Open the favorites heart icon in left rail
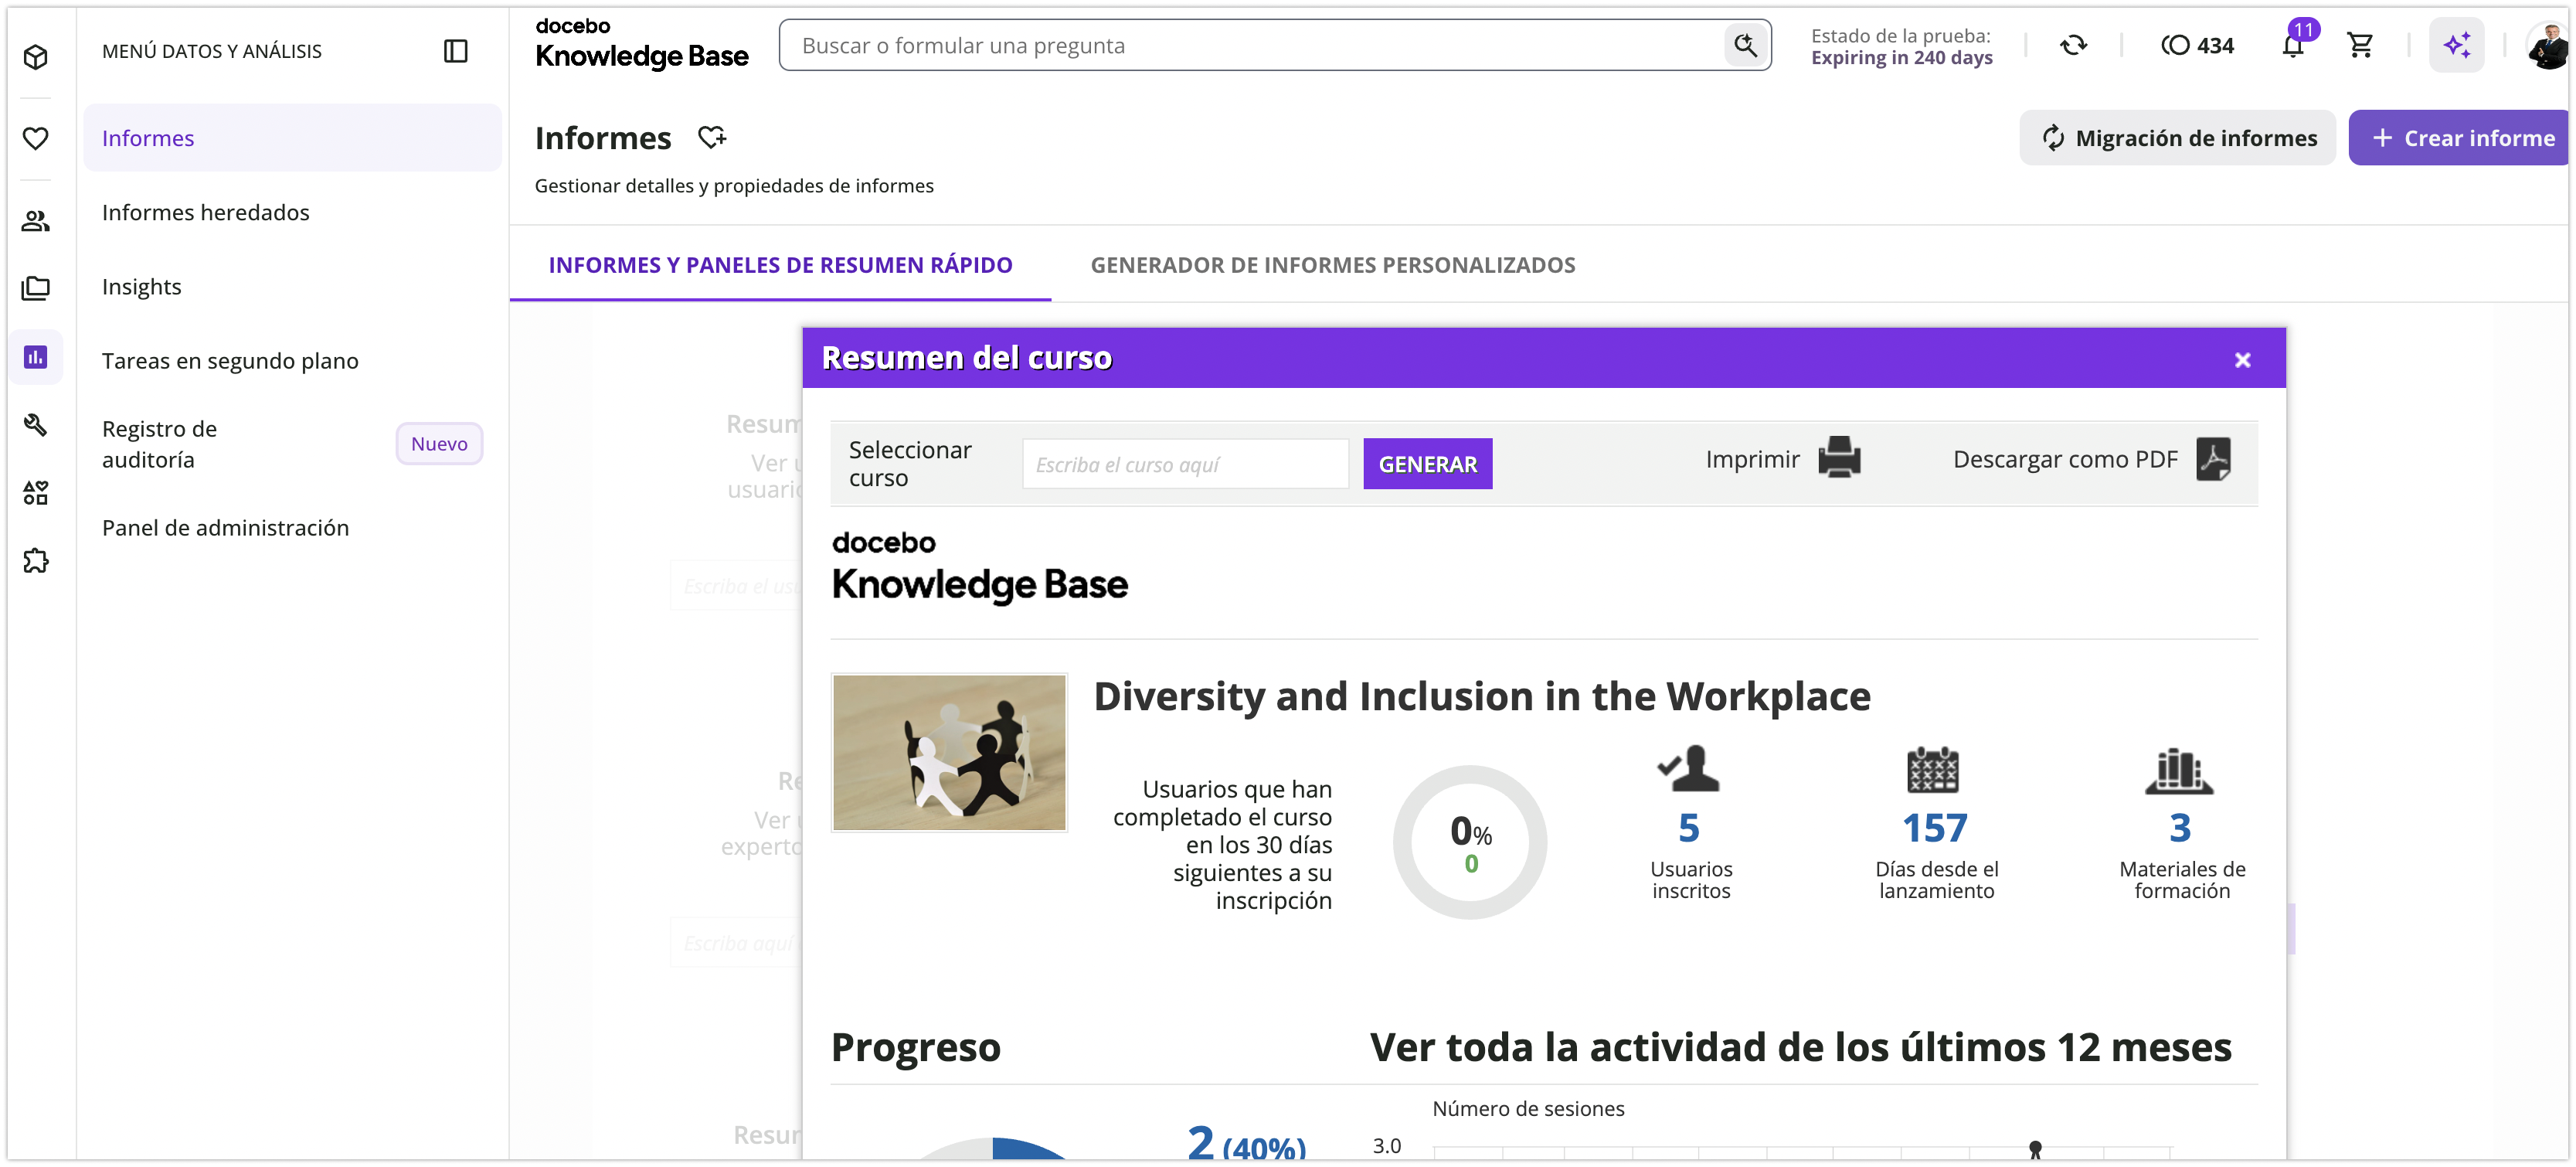This screenshot has width=2576, height=1167. point(36,138)
